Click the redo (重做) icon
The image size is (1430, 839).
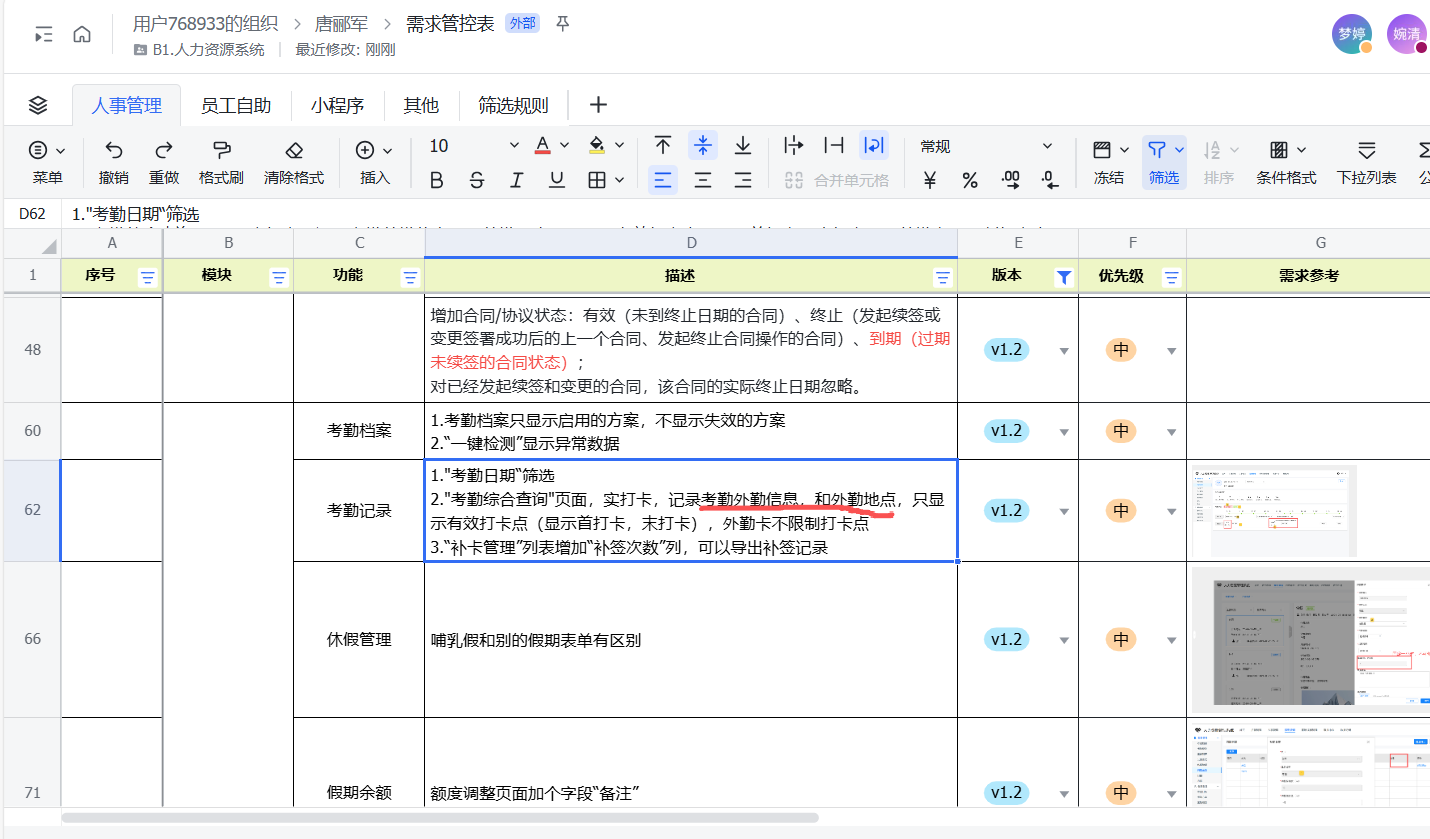[x=164, y=150]
